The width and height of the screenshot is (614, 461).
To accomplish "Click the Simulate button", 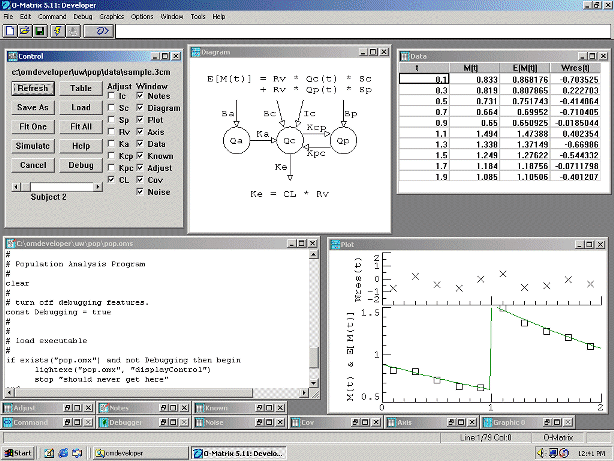I will [x=33, y=146].
